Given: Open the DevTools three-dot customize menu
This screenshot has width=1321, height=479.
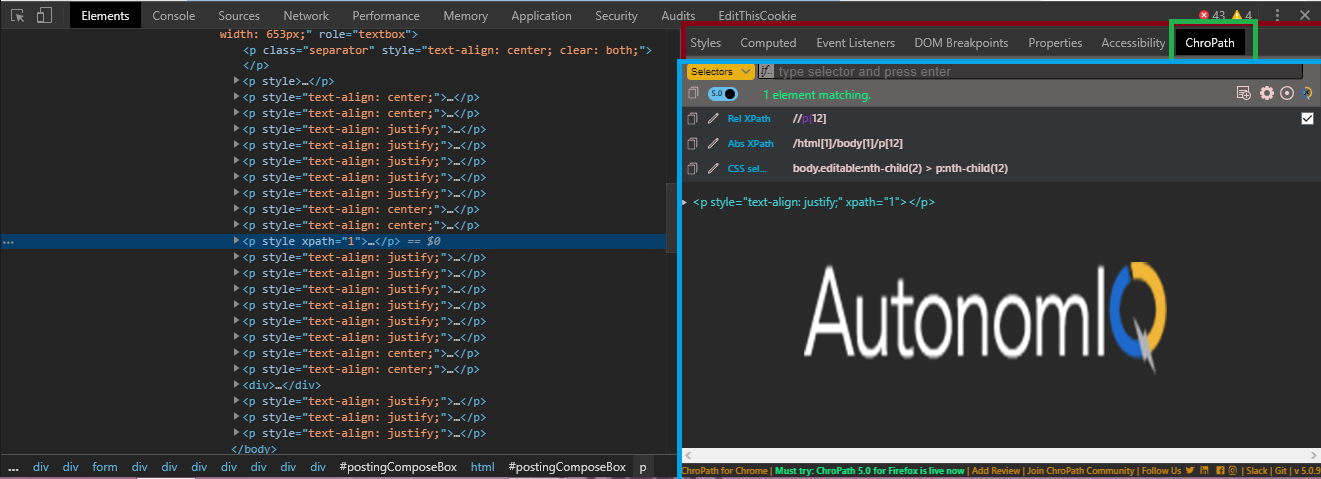Looking at the screenshot, I should pos(1278,15).
